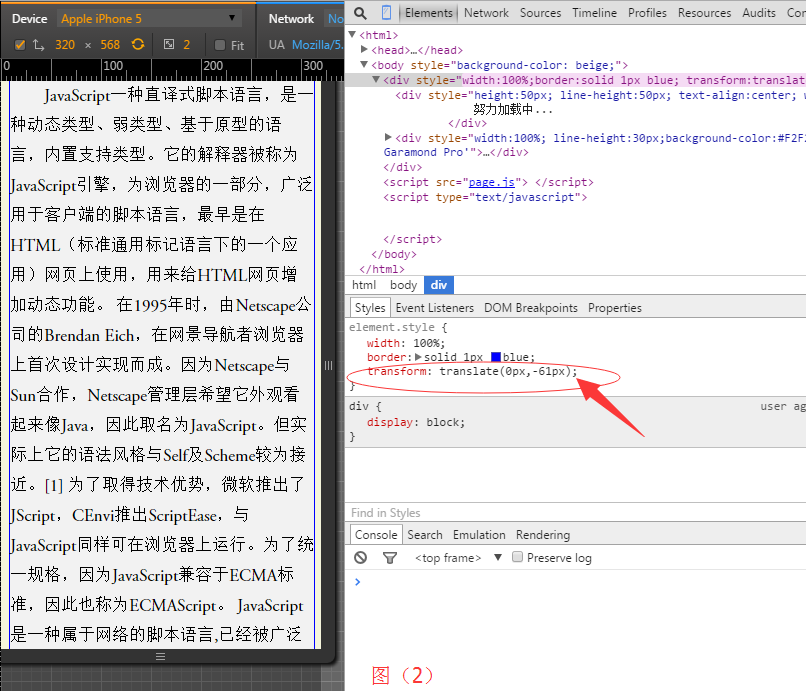The width and height of the screenshot is (806, 691).
Task: Swap dimensions using the rotate arrows icon
Action: [39, 45]
